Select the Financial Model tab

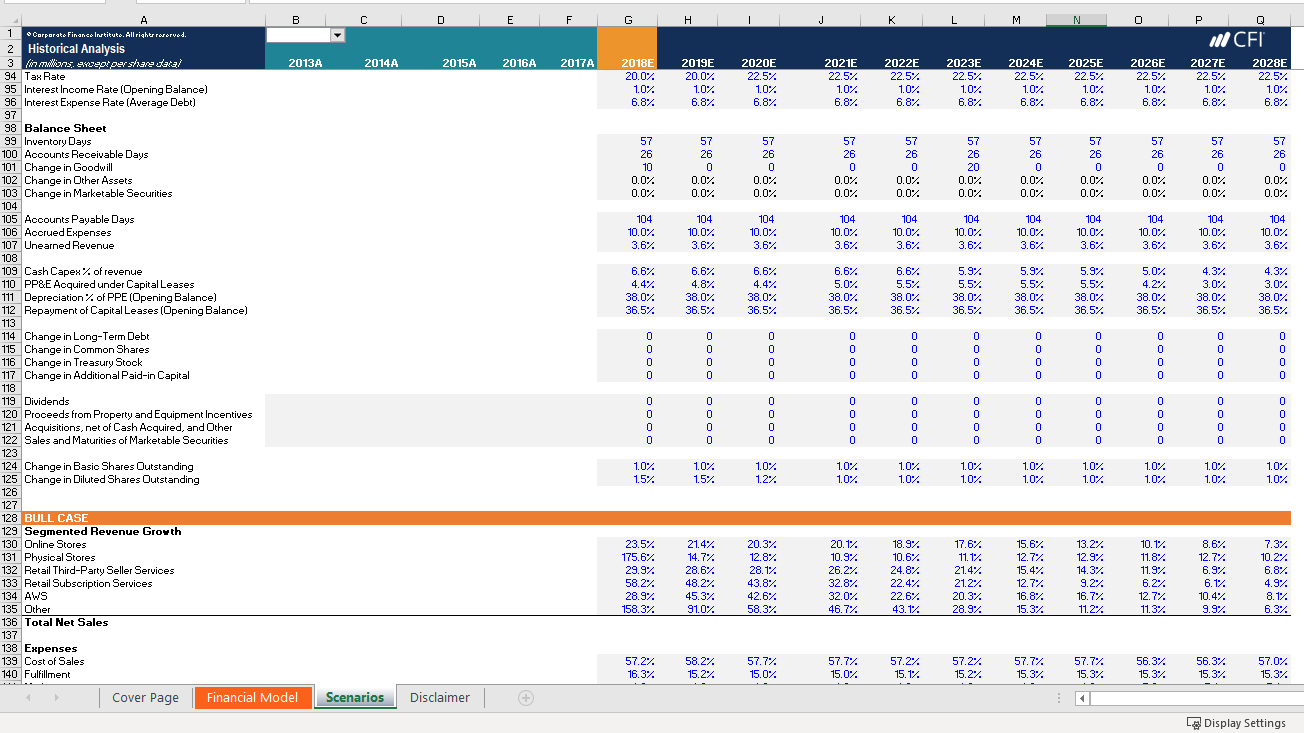253,697
